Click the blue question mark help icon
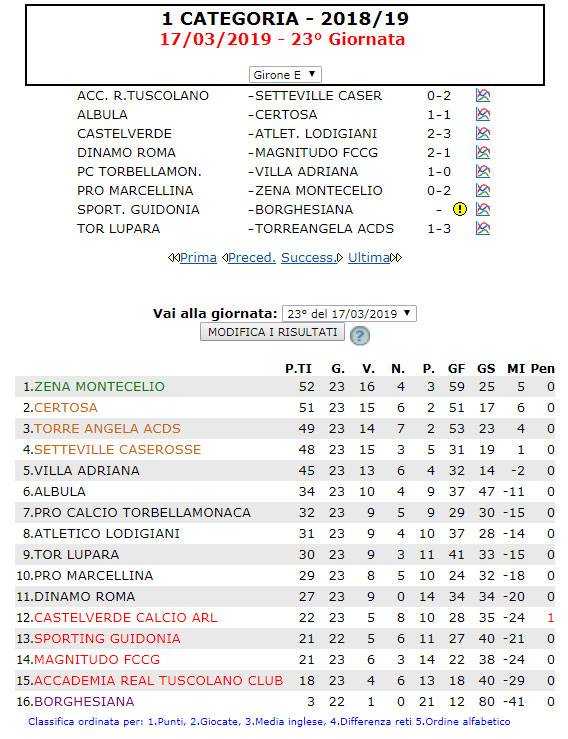 pyautogui.click(x=360, y=336)
